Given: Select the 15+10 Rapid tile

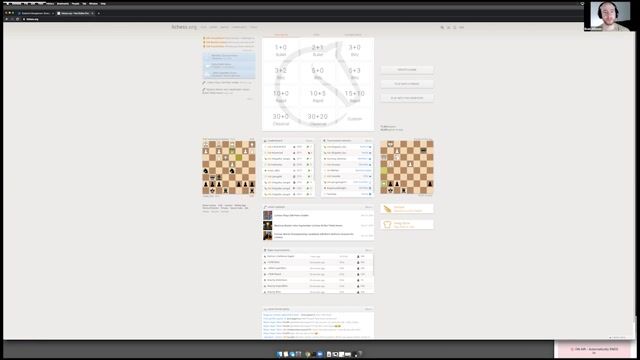Looking at the screenshot, I should 355,96.
